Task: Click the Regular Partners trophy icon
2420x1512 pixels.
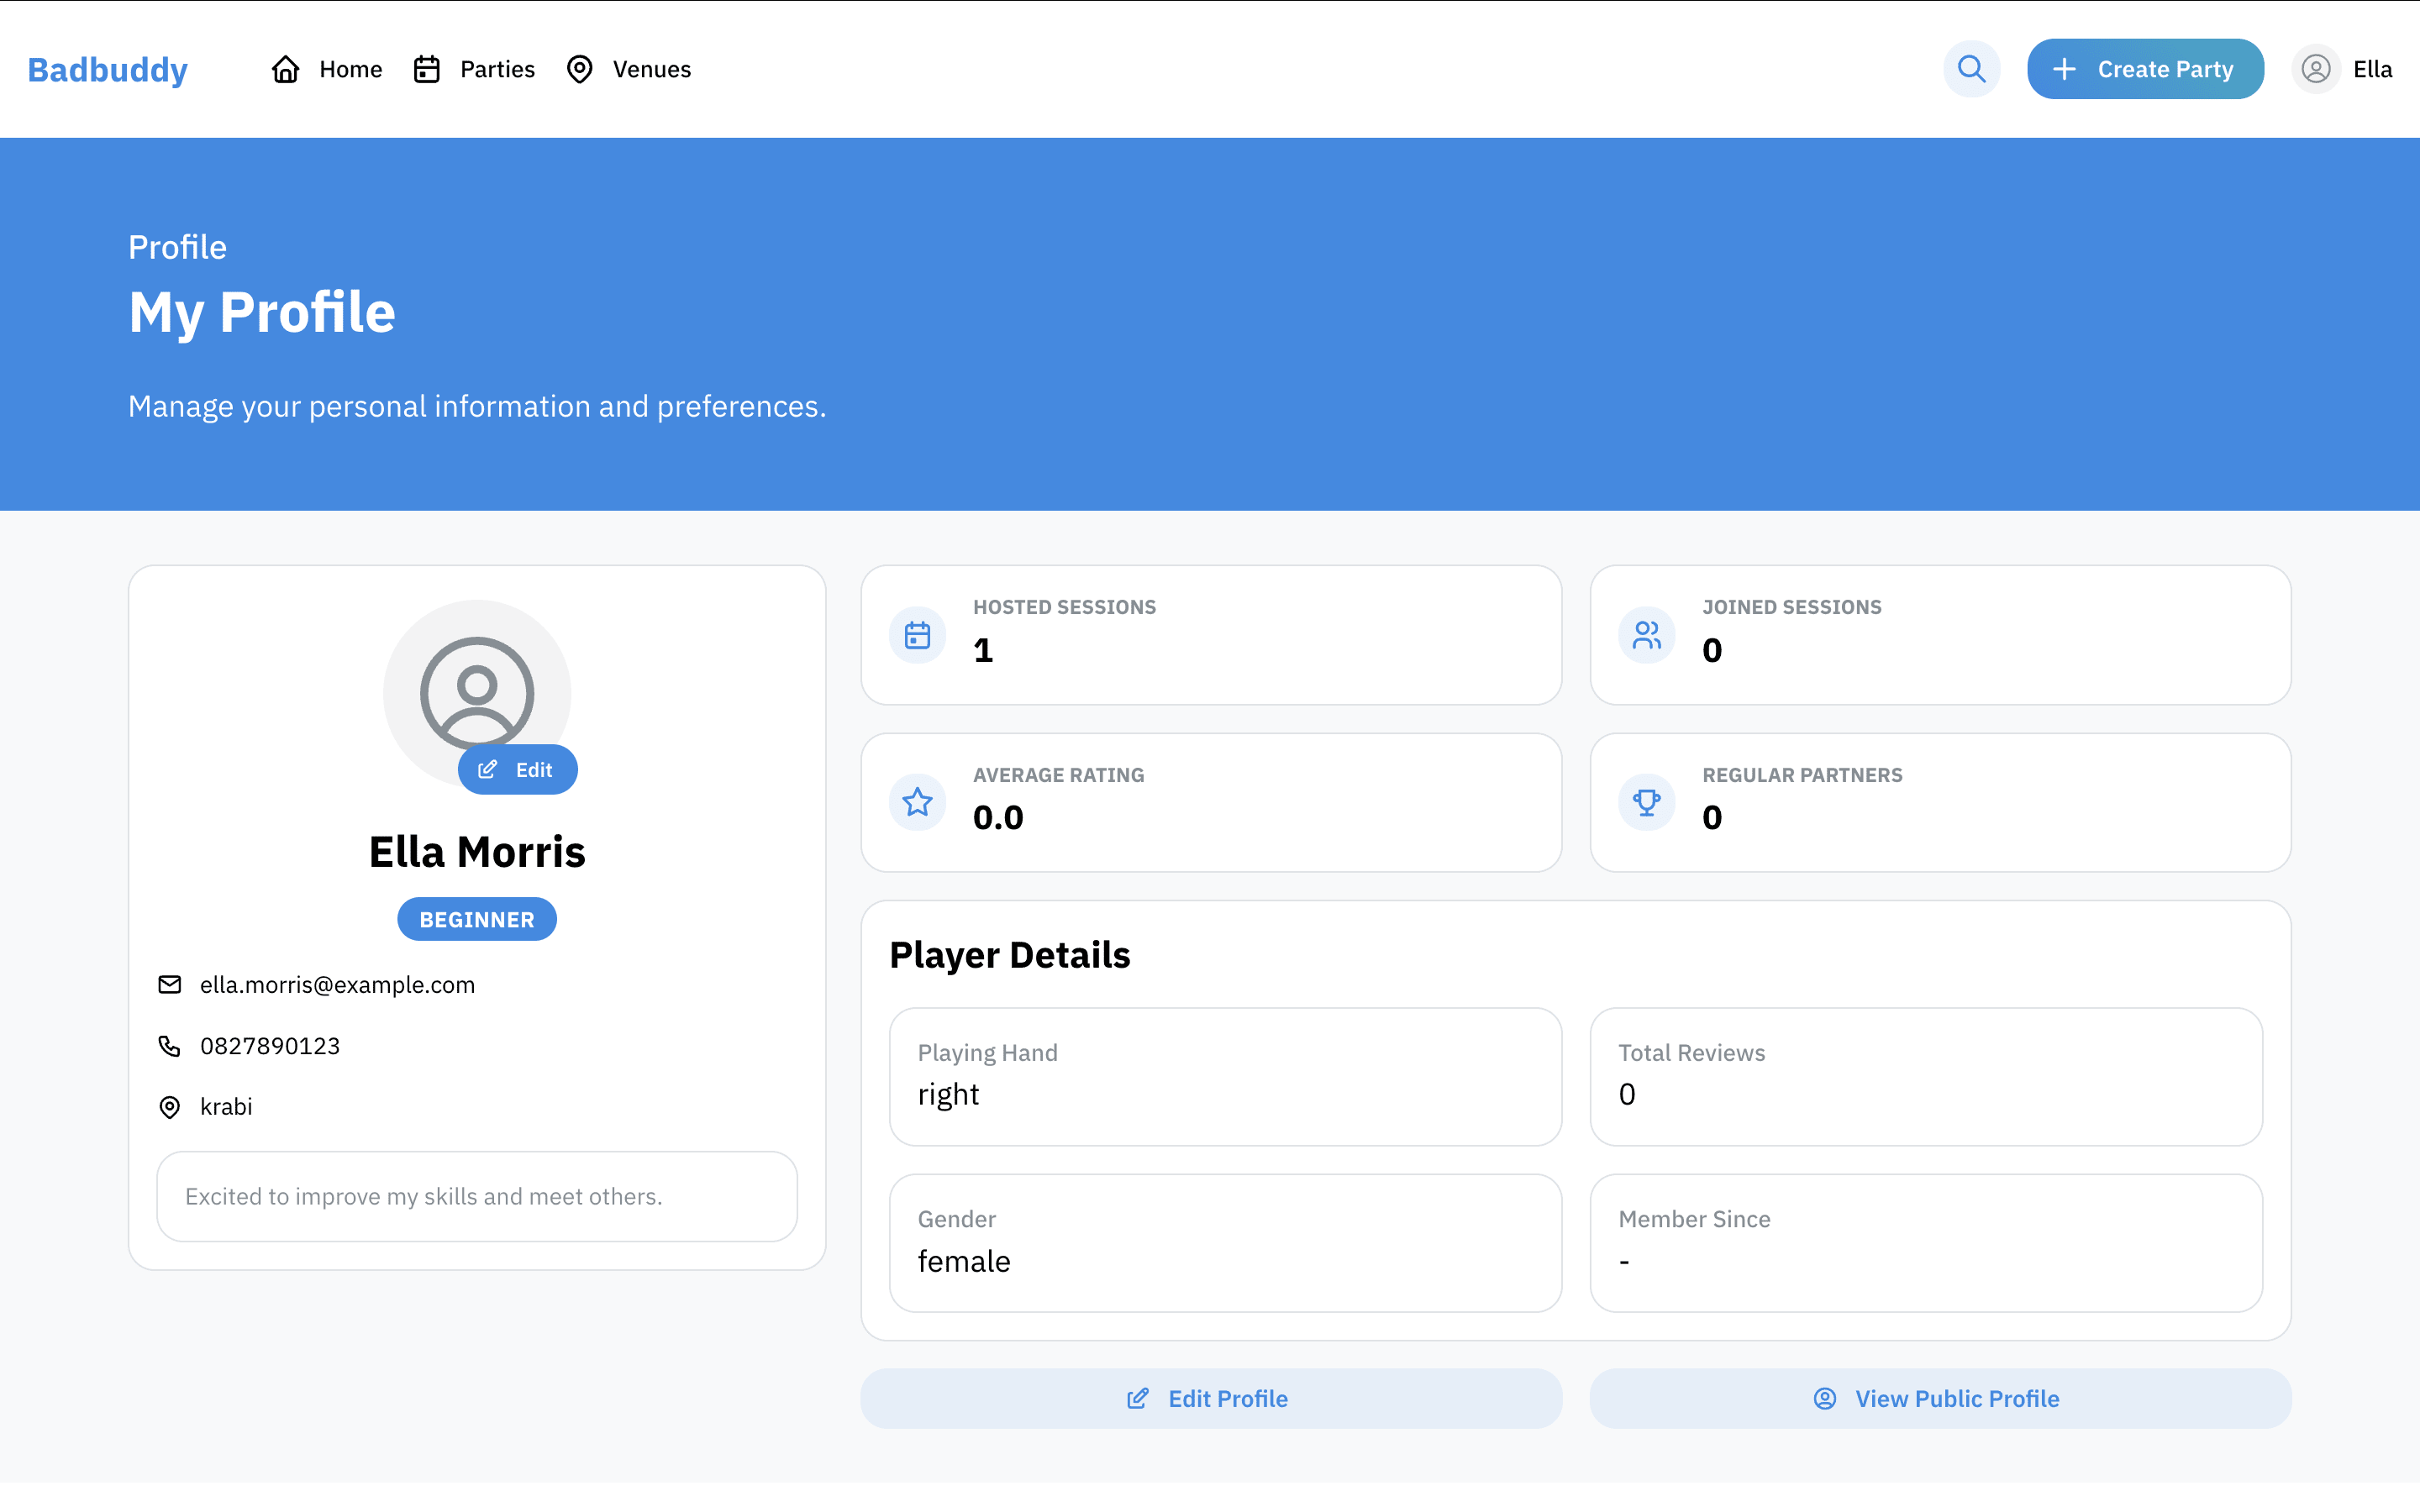Action: click(1646, 802)
